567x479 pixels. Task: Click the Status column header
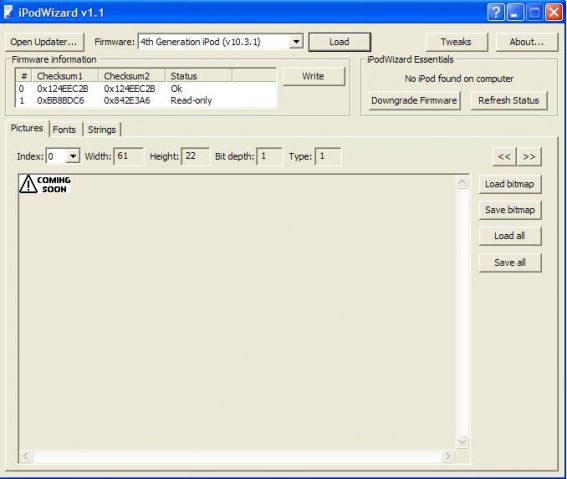point(199,76)
